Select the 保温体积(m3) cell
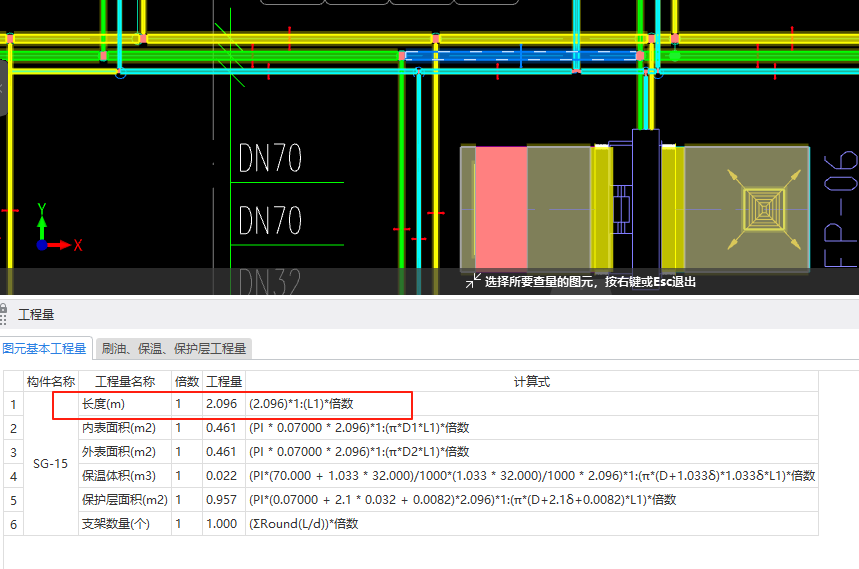This screenshot has height=569, width=859. point(125,476)
